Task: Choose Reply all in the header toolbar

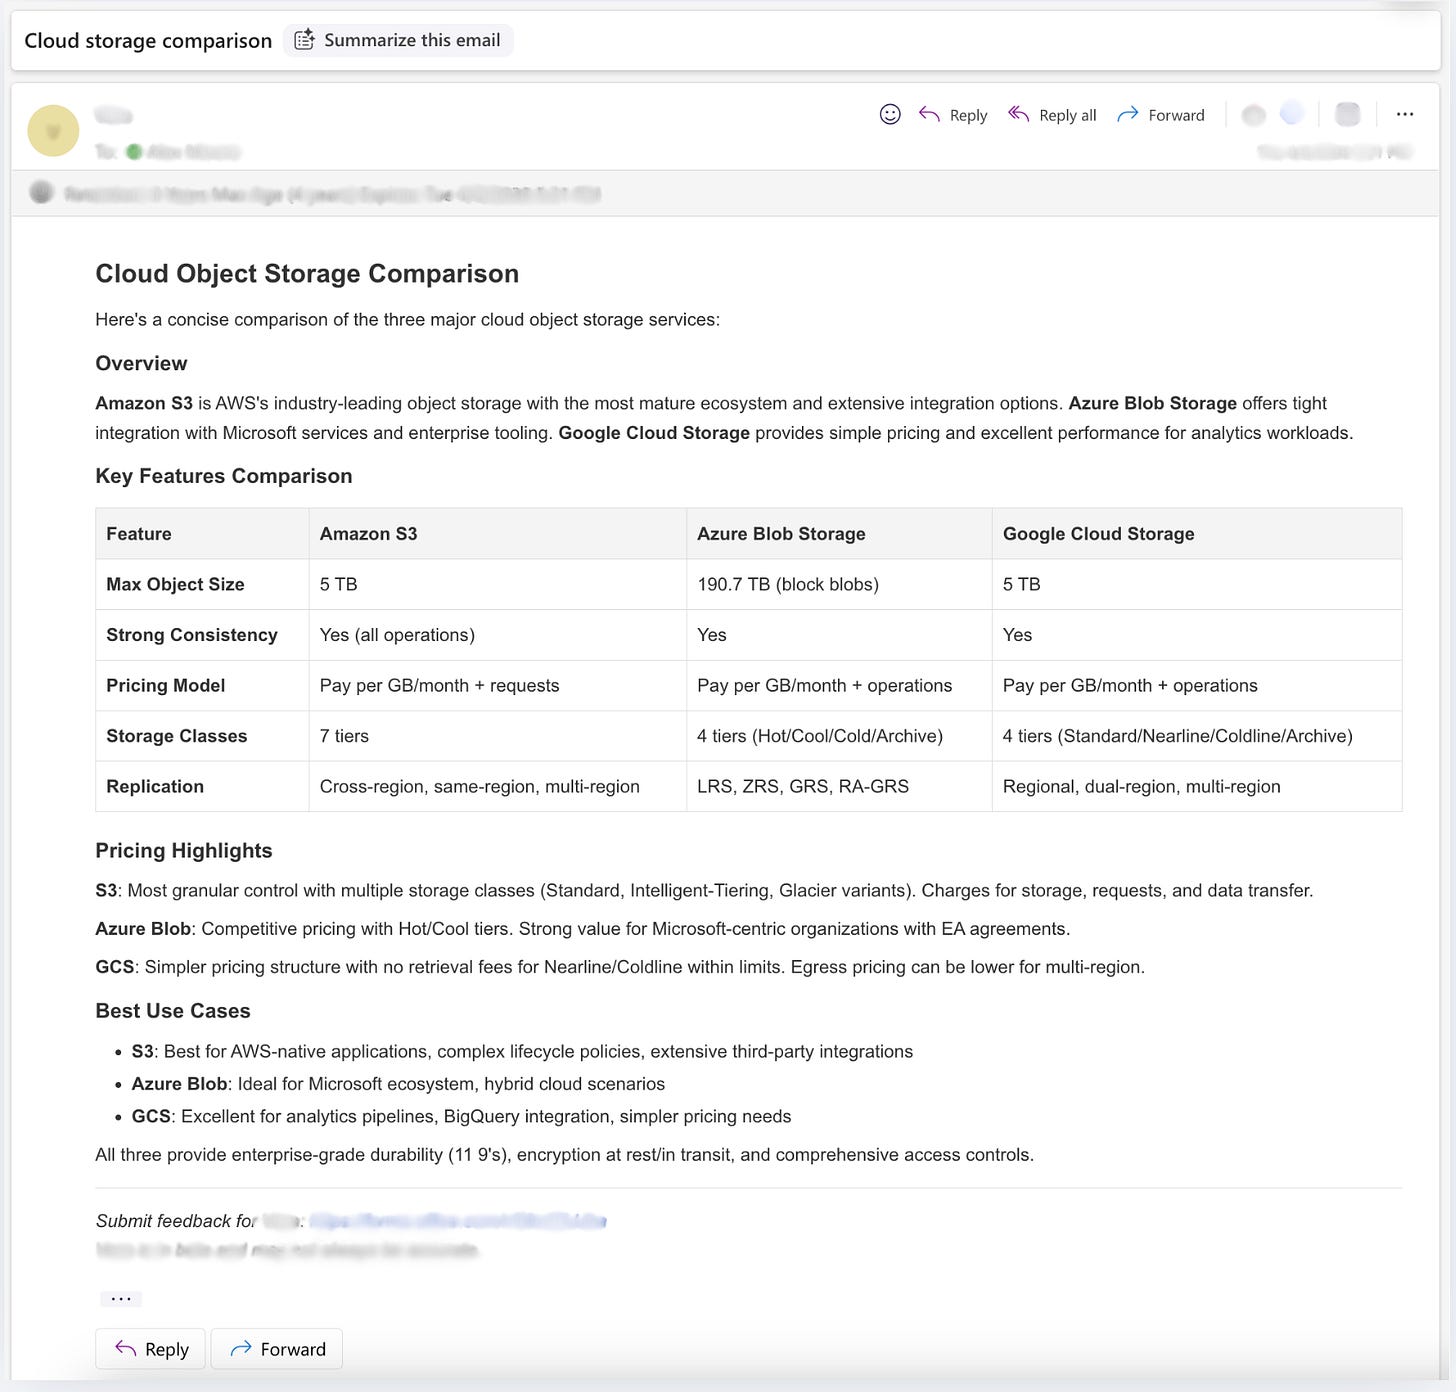Action: tap(1052, 115)
